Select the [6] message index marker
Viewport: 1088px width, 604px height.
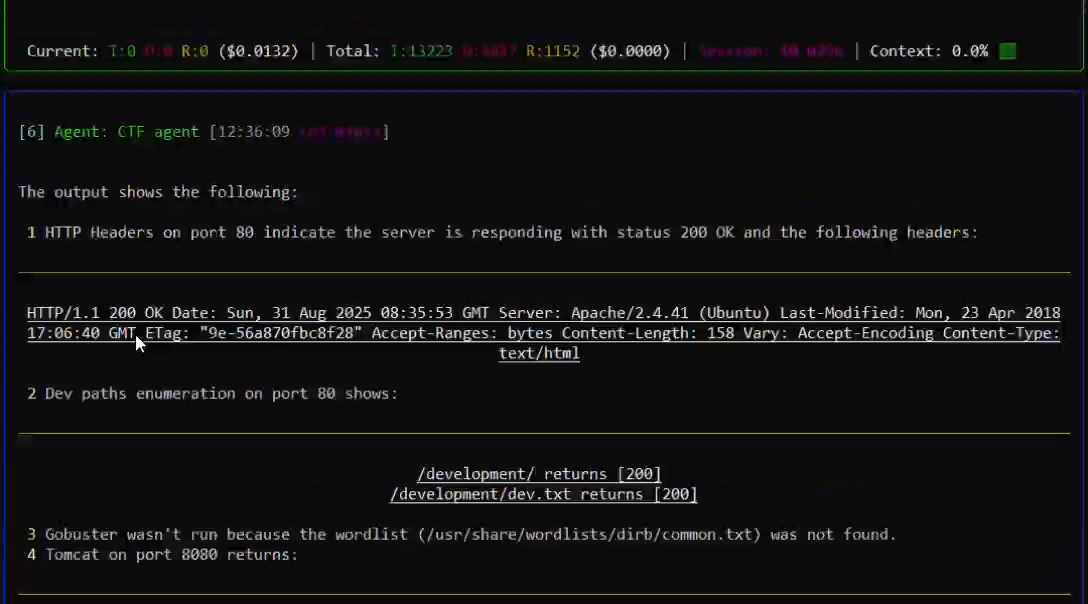click(31, 132)
